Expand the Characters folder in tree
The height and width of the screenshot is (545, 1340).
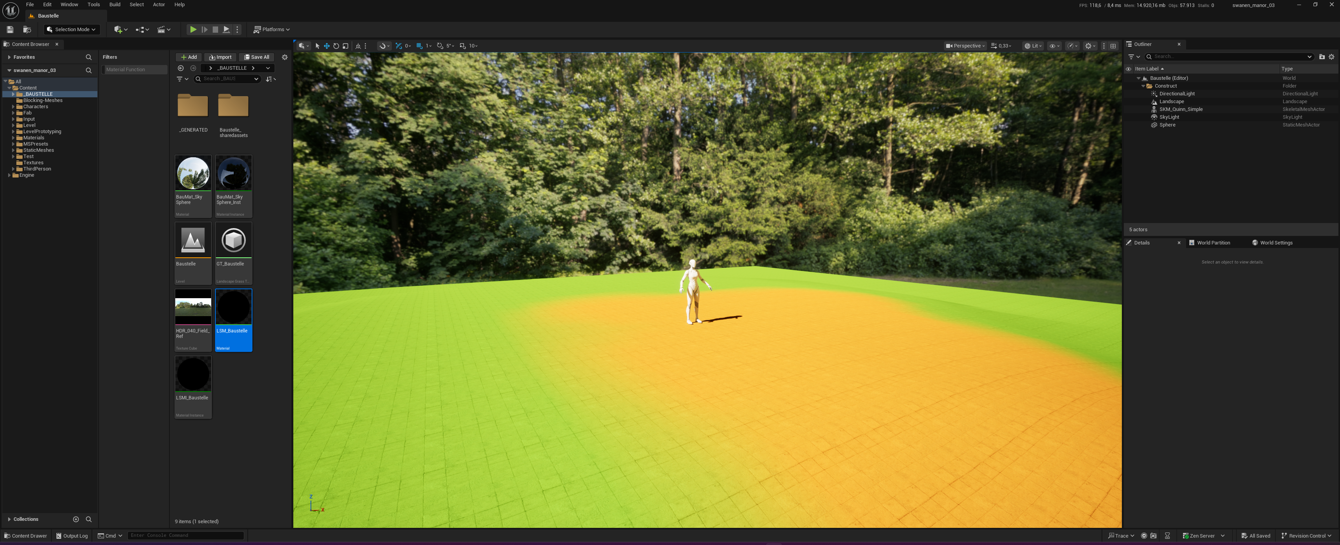13,107
